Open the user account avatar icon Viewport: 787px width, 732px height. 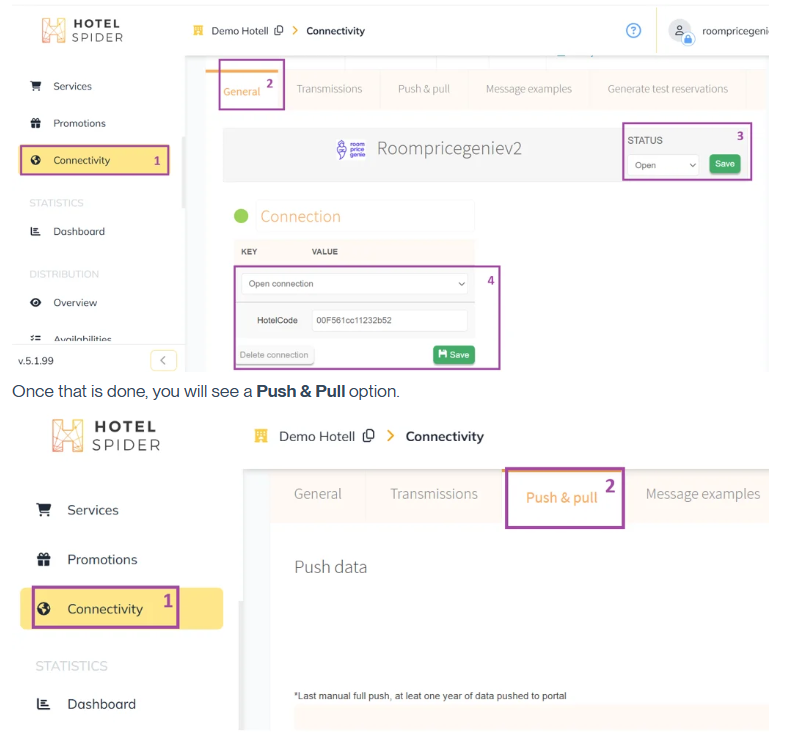point(680,31)
